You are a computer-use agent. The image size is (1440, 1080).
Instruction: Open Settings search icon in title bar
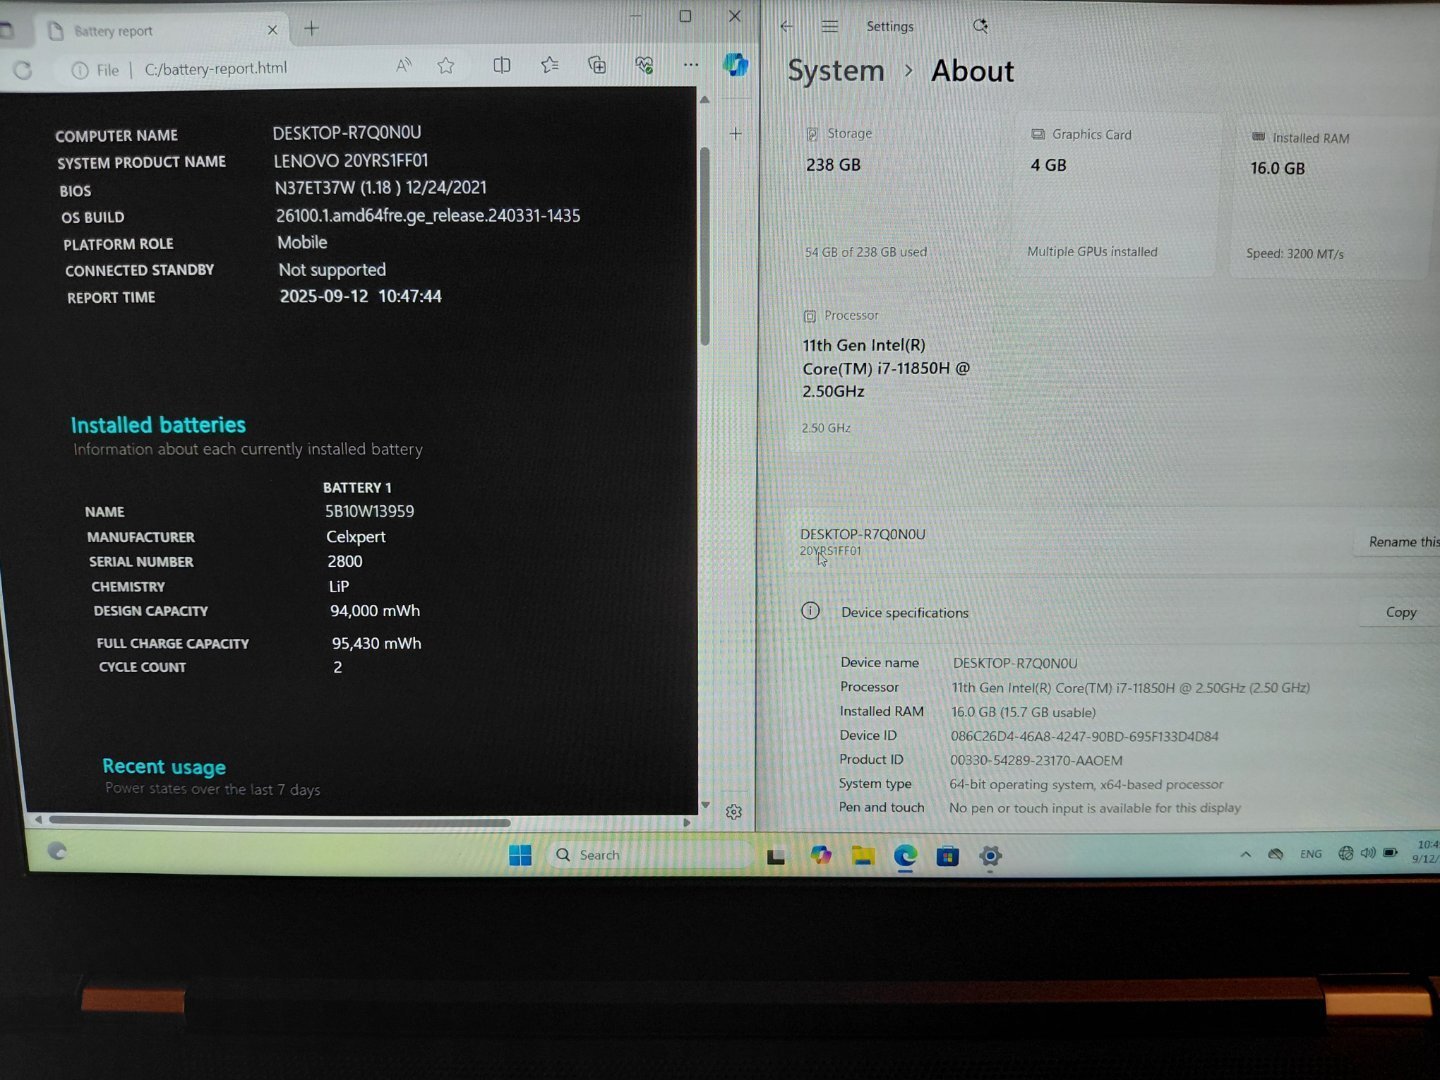(980, 26)
